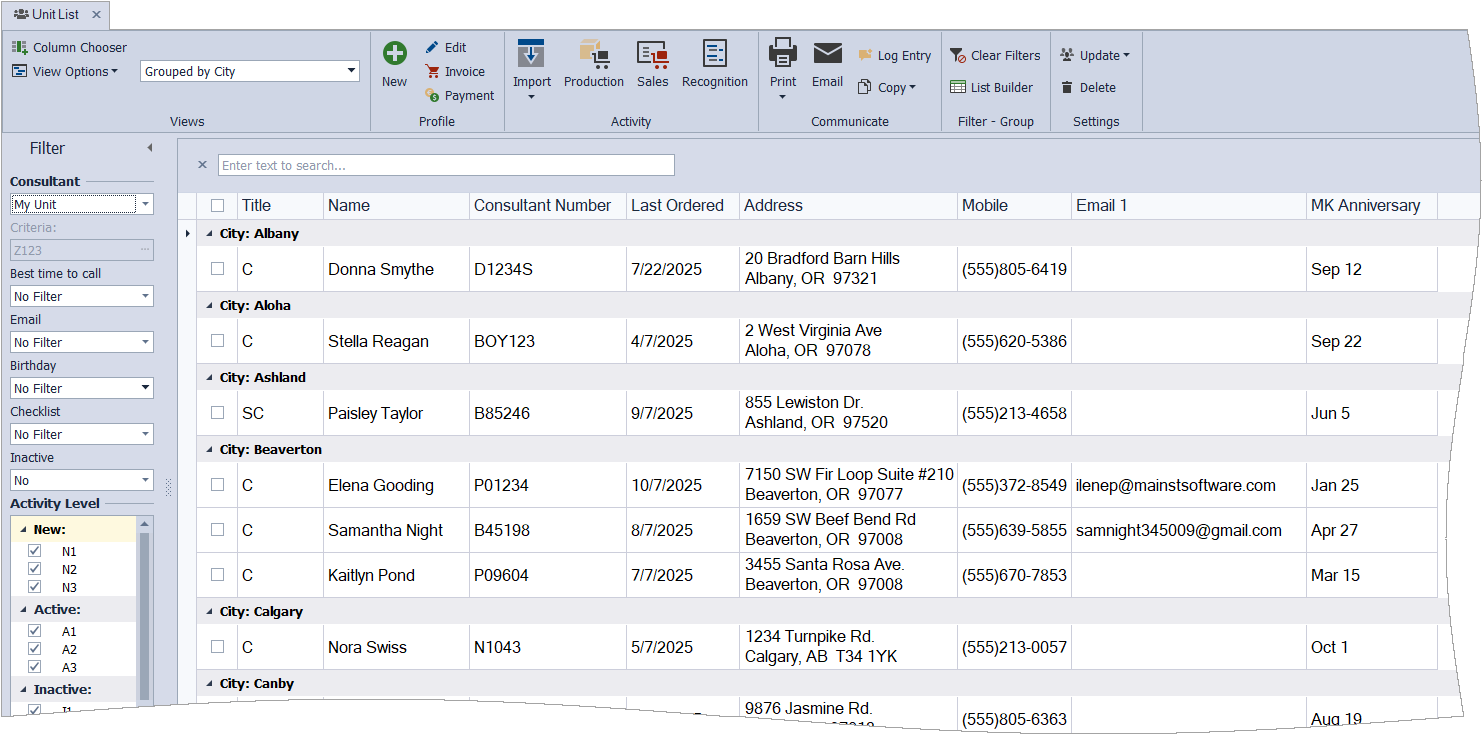The height and width of the screenshot is (735, 1482).
Task: Toggle the select-all checkbox in header
Action: tap(218, 206)
